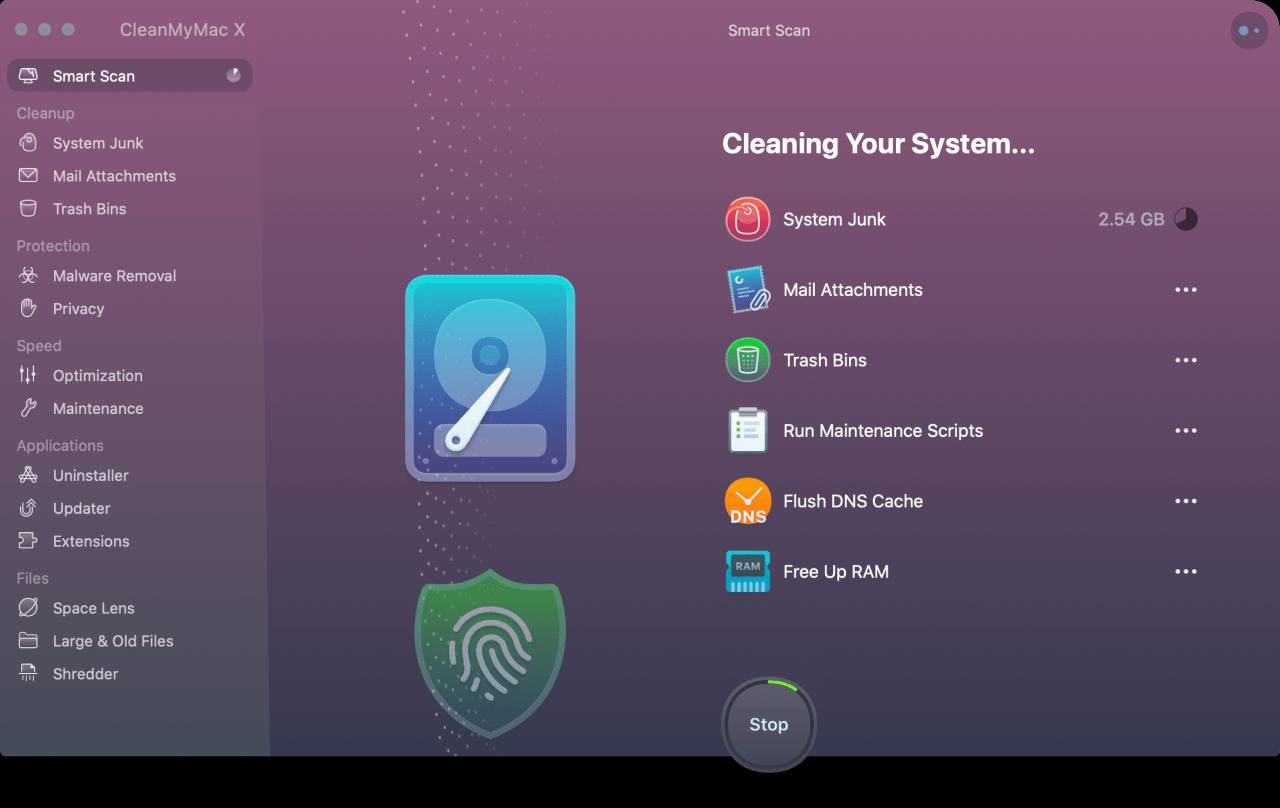This screenshot has width=1280, height=808.
Task: Click the Large & Old Files folder icon
Action: tap(28, 641)
